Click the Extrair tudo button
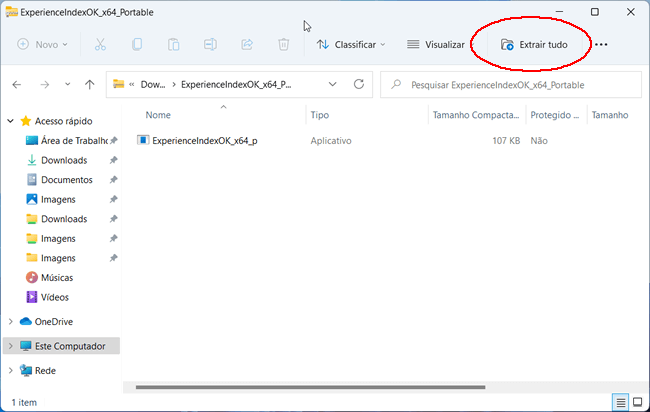Viewport: 650px width, 412px height. (x=534, y=44)
